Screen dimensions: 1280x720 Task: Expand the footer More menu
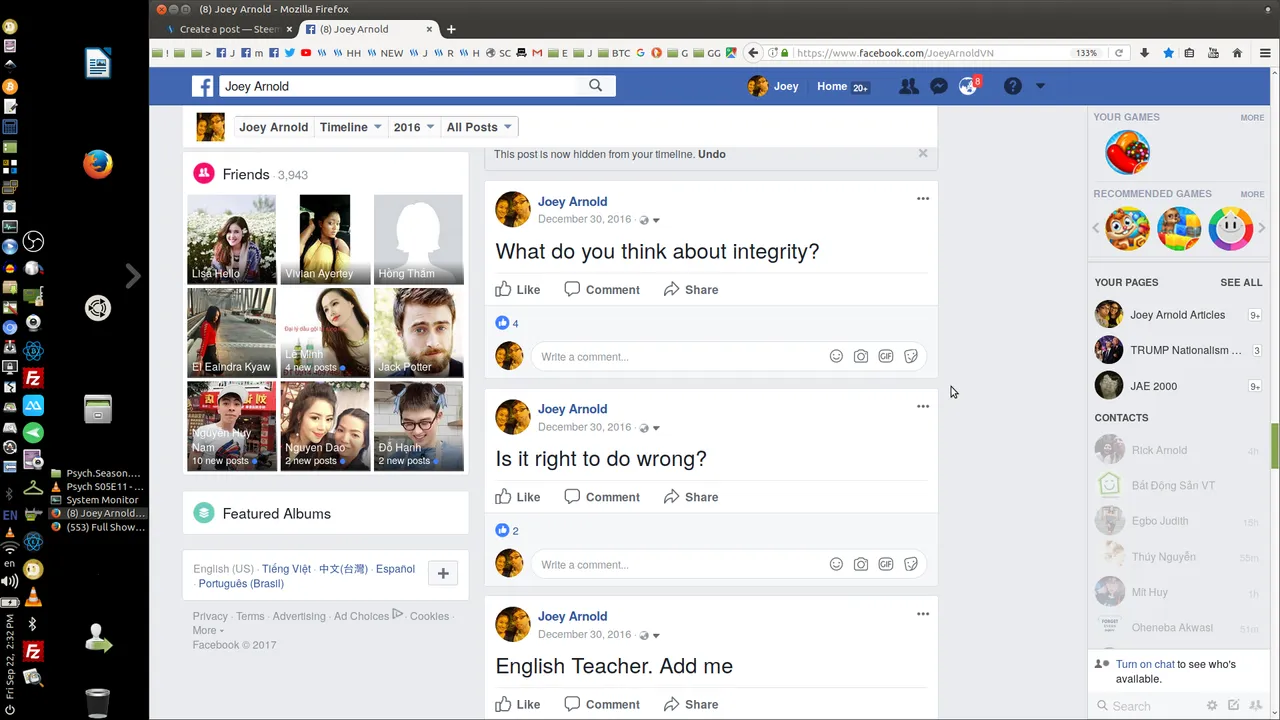[x=208, y=630]
